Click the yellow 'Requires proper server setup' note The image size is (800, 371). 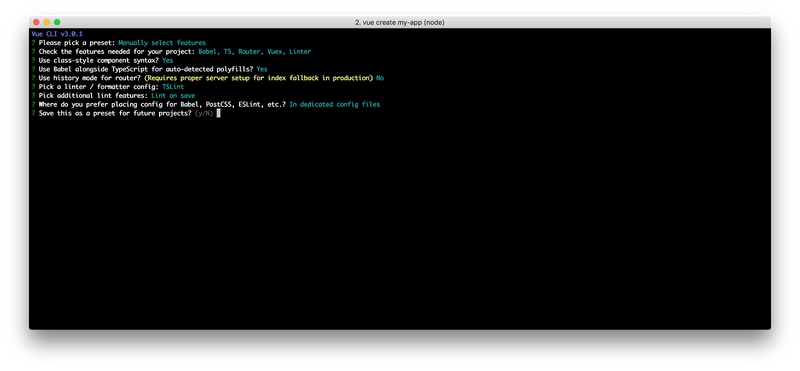tap(259, 78)
